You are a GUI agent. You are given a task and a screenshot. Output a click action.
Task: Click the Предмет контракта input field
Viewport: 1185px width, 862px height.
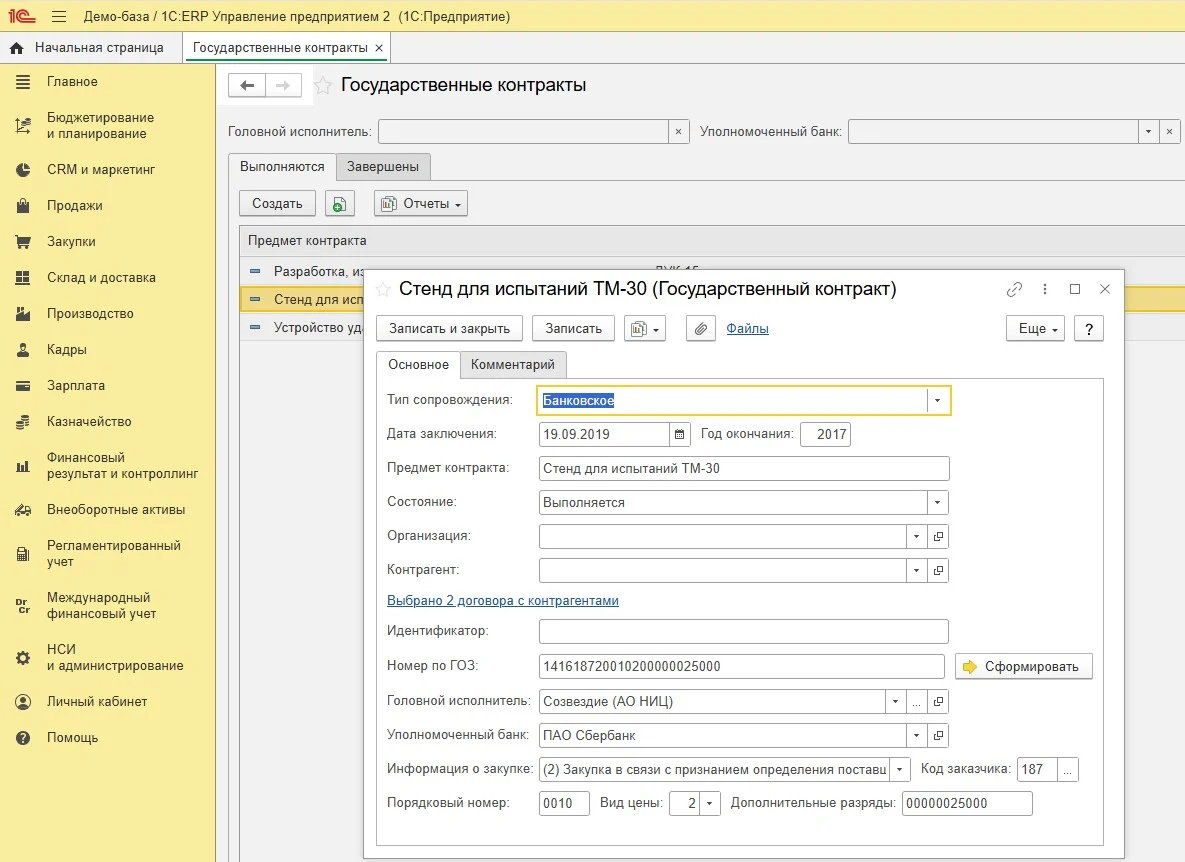[x=744, y=468]
